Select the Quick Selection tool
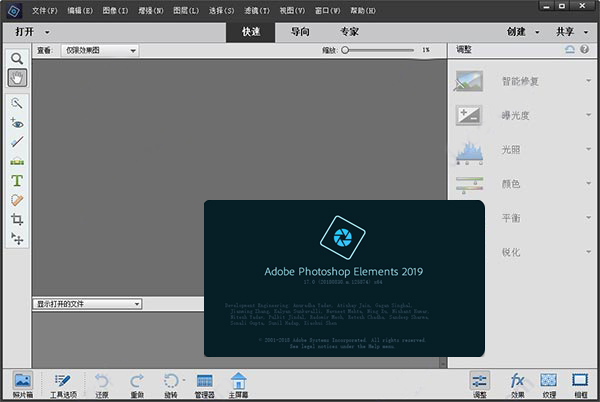 pyautogui.click(x=17, y=103)
